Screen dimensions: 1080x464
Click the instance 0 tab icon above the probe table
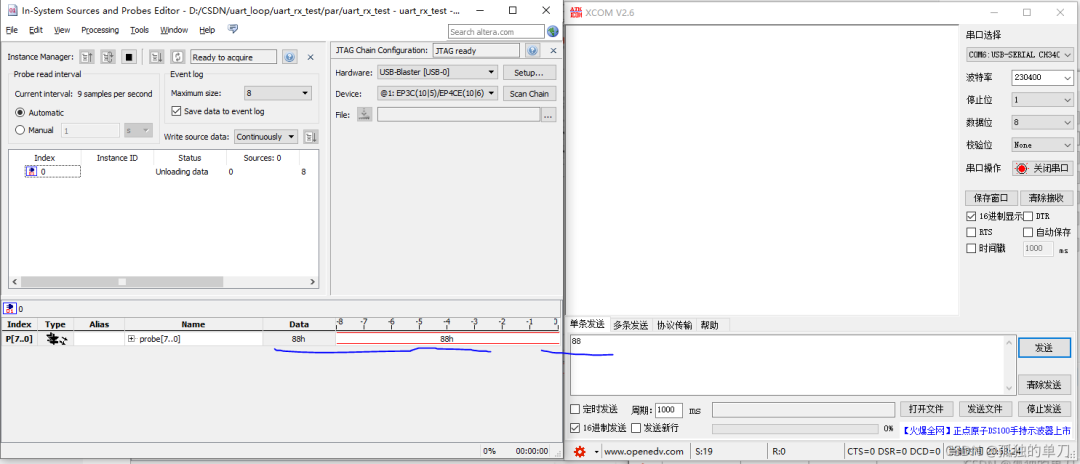10,309
